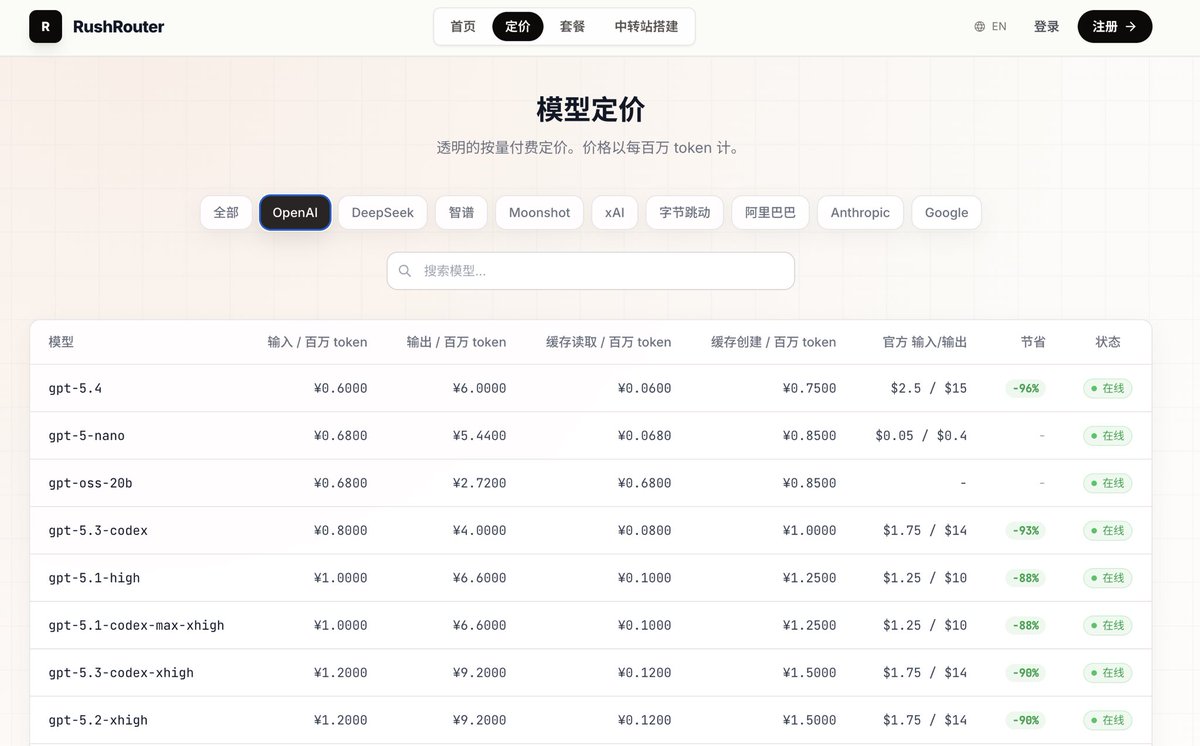Click the ¥0.0600 cache read price
Viewport: 1200px width, 746px height.
pos(644,388)
